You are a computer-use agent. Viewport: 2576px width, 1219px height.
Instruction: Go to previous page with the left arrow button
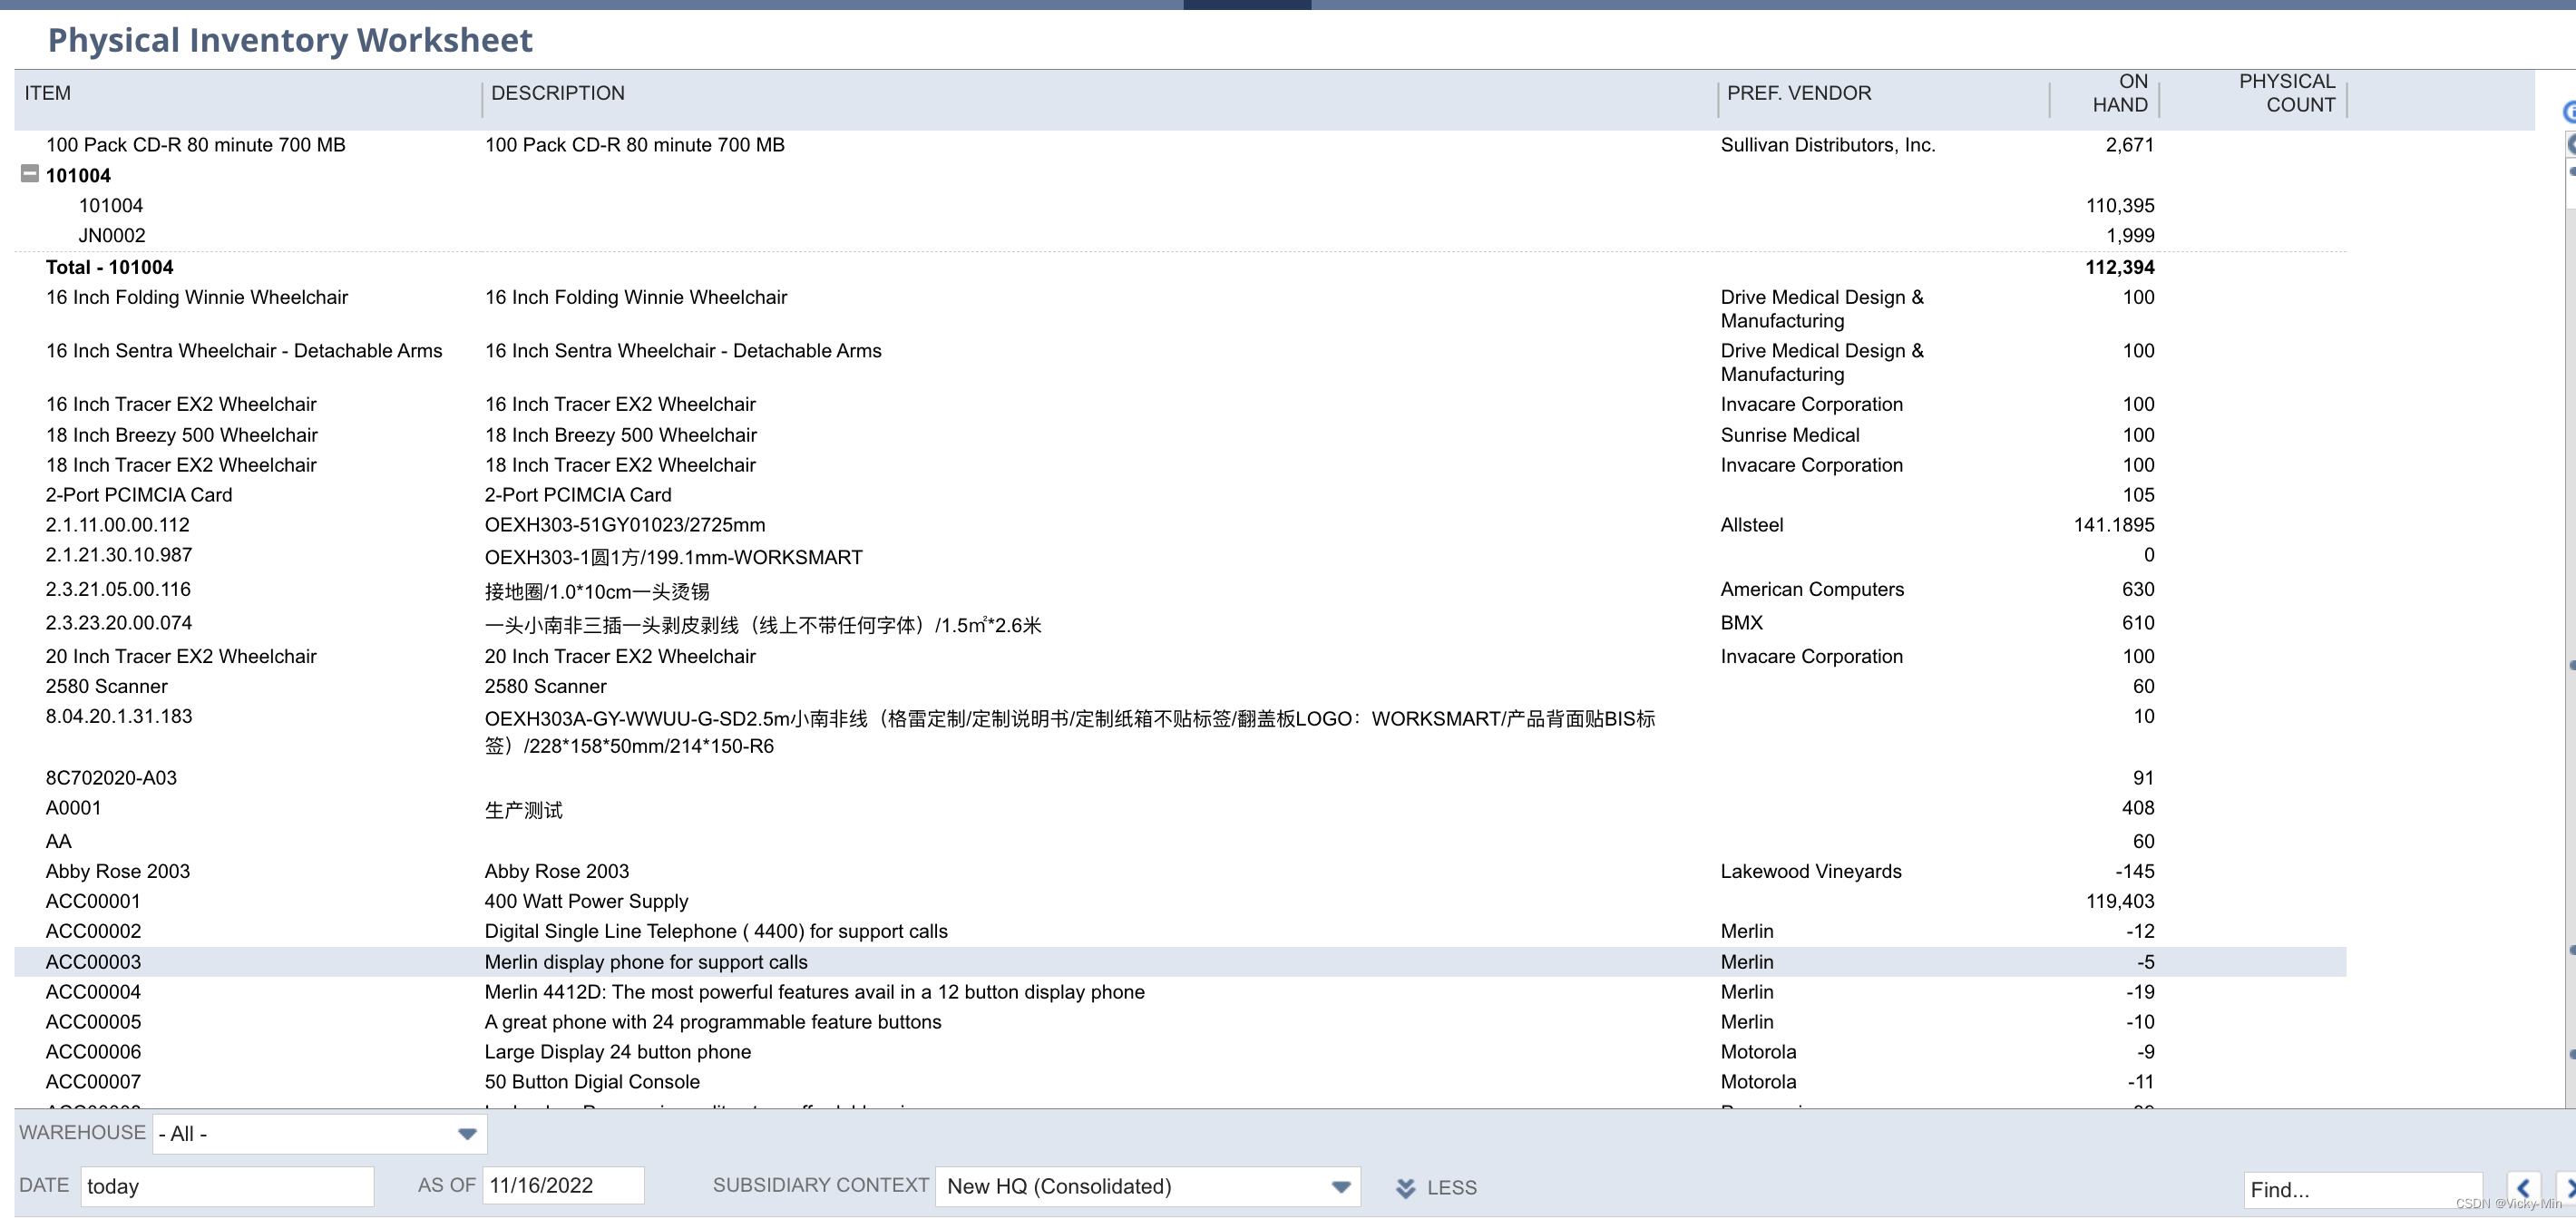[2525, 1189]
